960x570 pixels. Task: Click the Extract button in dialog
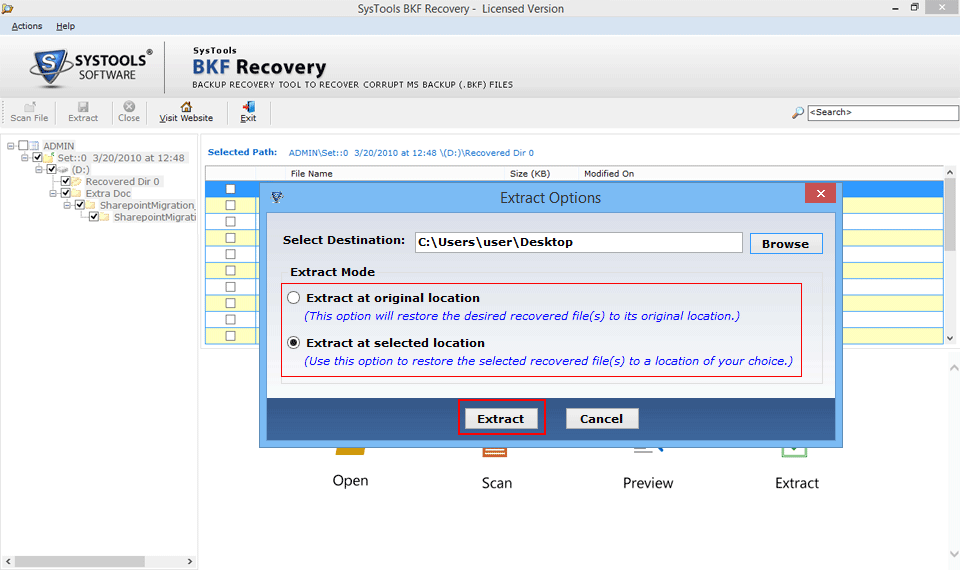501,419
